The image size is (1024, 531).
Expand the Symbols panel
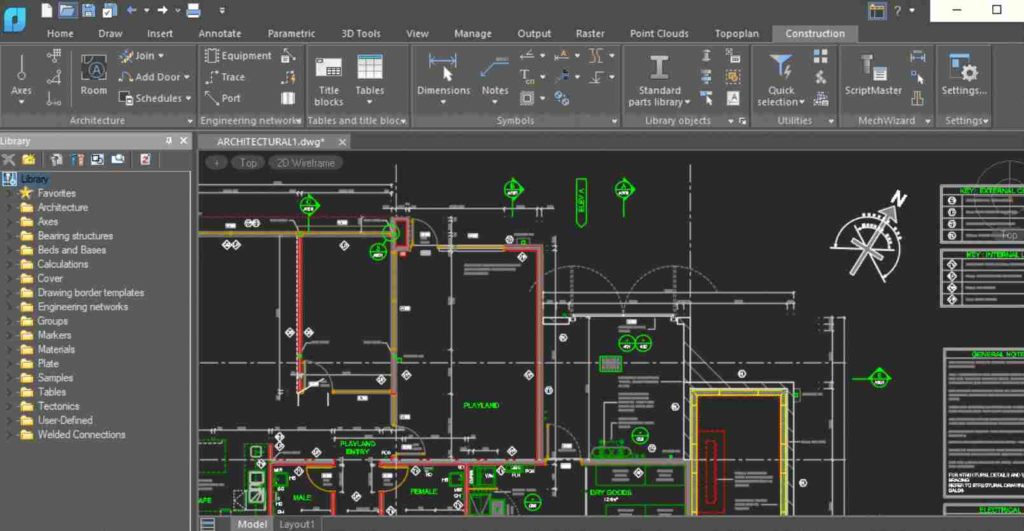point(615,121)
